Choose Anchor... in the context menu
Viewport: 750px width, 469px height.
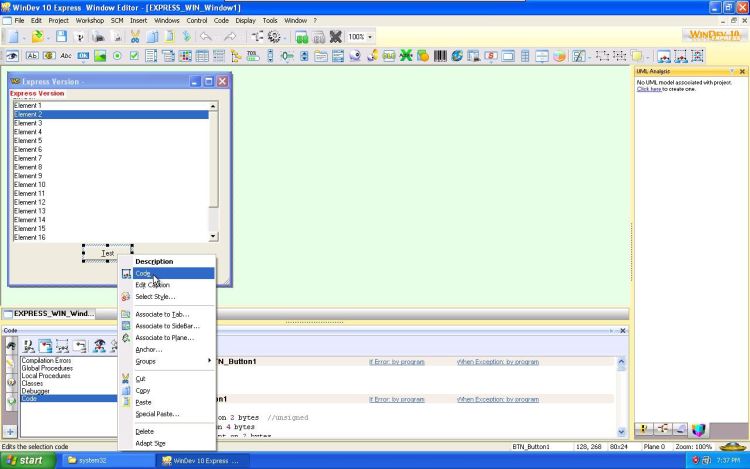167,349
